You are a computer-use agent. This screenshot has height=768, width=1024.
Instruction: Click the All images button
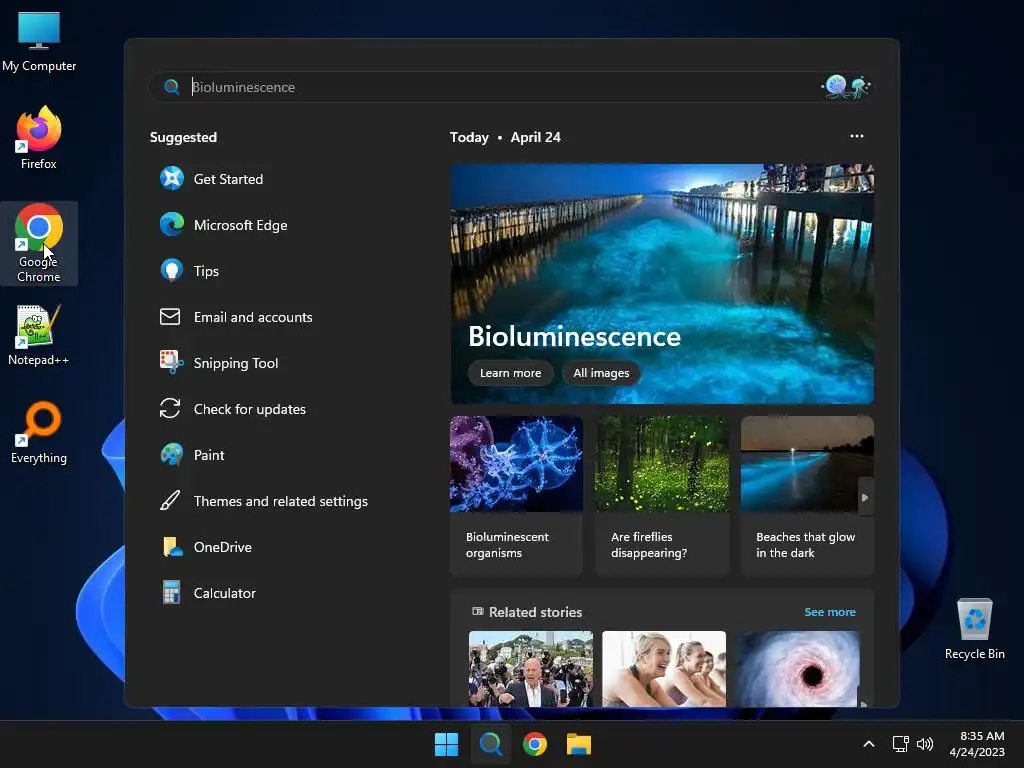[x=601, y=373]
